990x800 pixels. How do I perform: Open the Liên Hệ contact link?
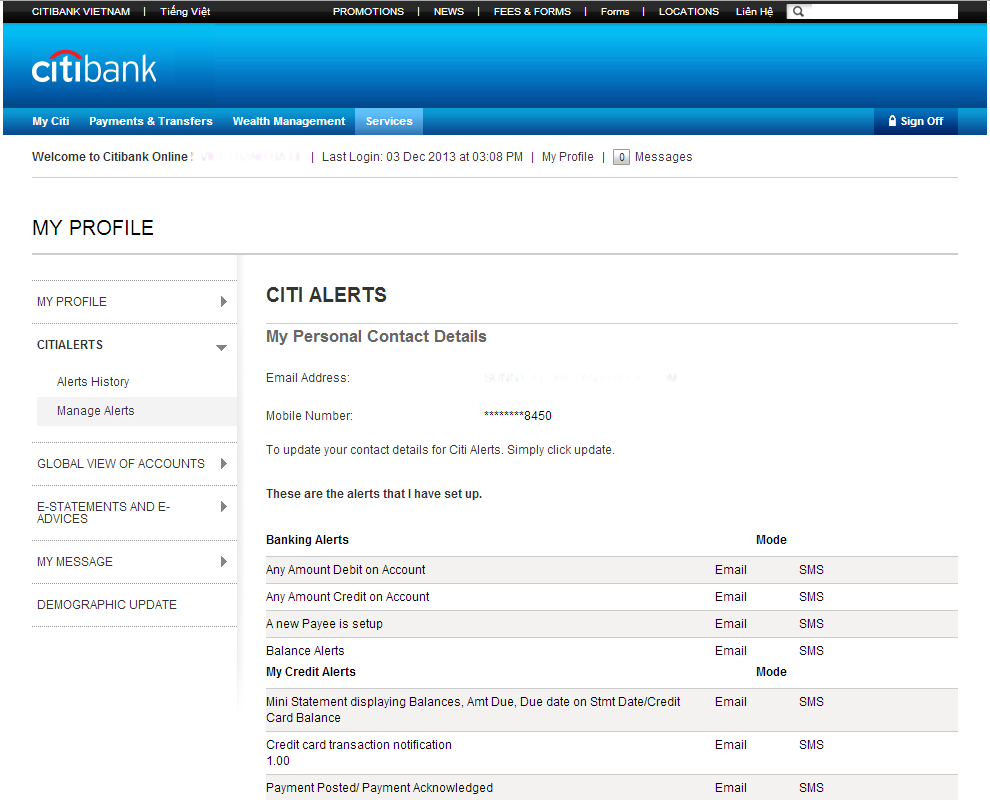point(754,11)
